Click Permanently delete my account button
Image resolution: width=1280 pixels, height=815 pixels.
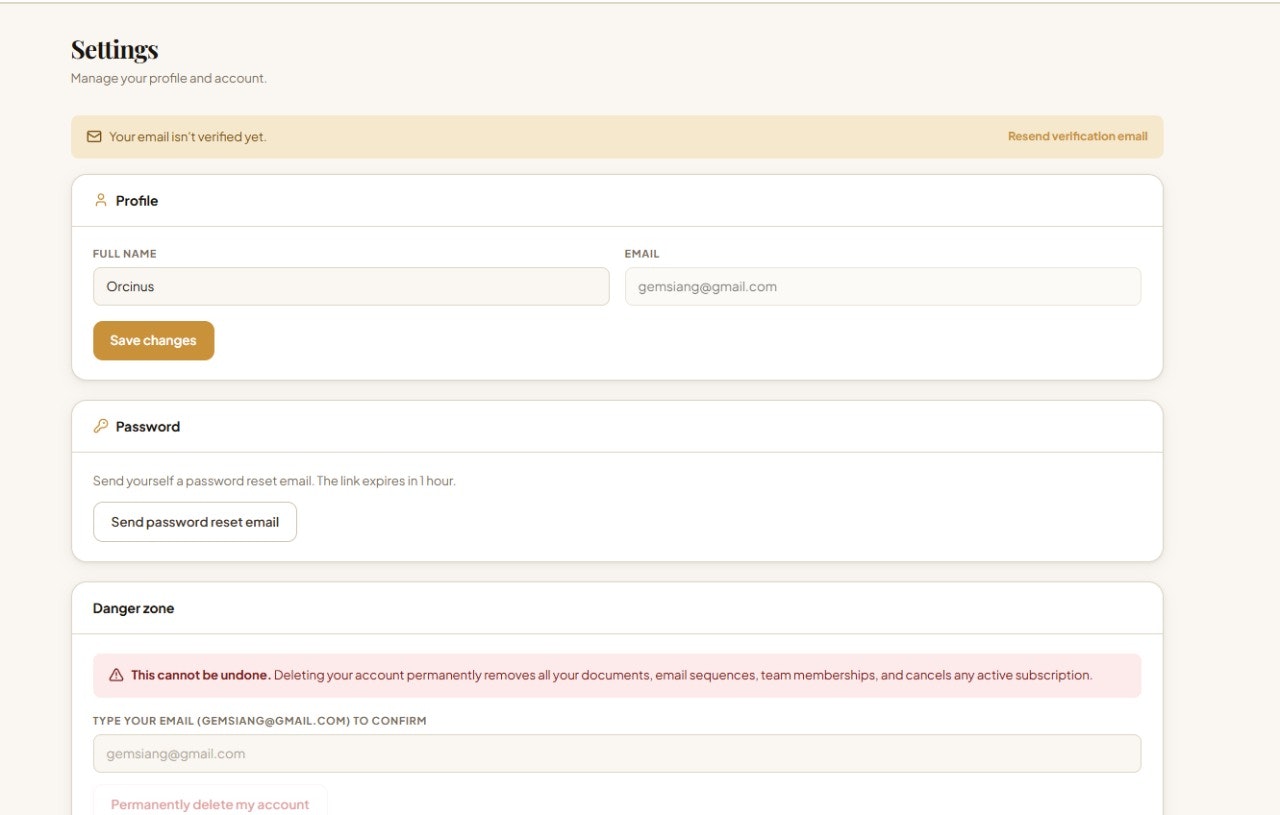pos(210,800)
